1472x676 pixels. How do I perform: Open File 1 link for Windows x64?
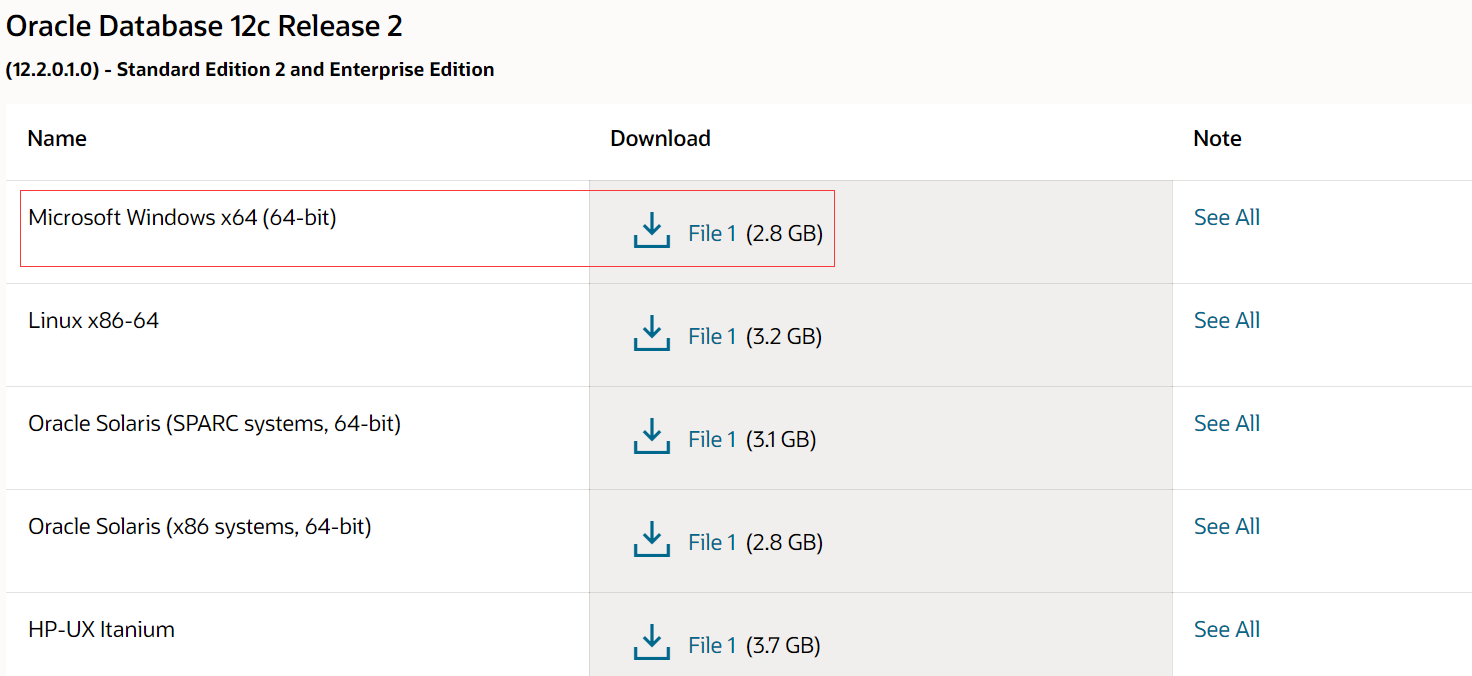point(712,233)
